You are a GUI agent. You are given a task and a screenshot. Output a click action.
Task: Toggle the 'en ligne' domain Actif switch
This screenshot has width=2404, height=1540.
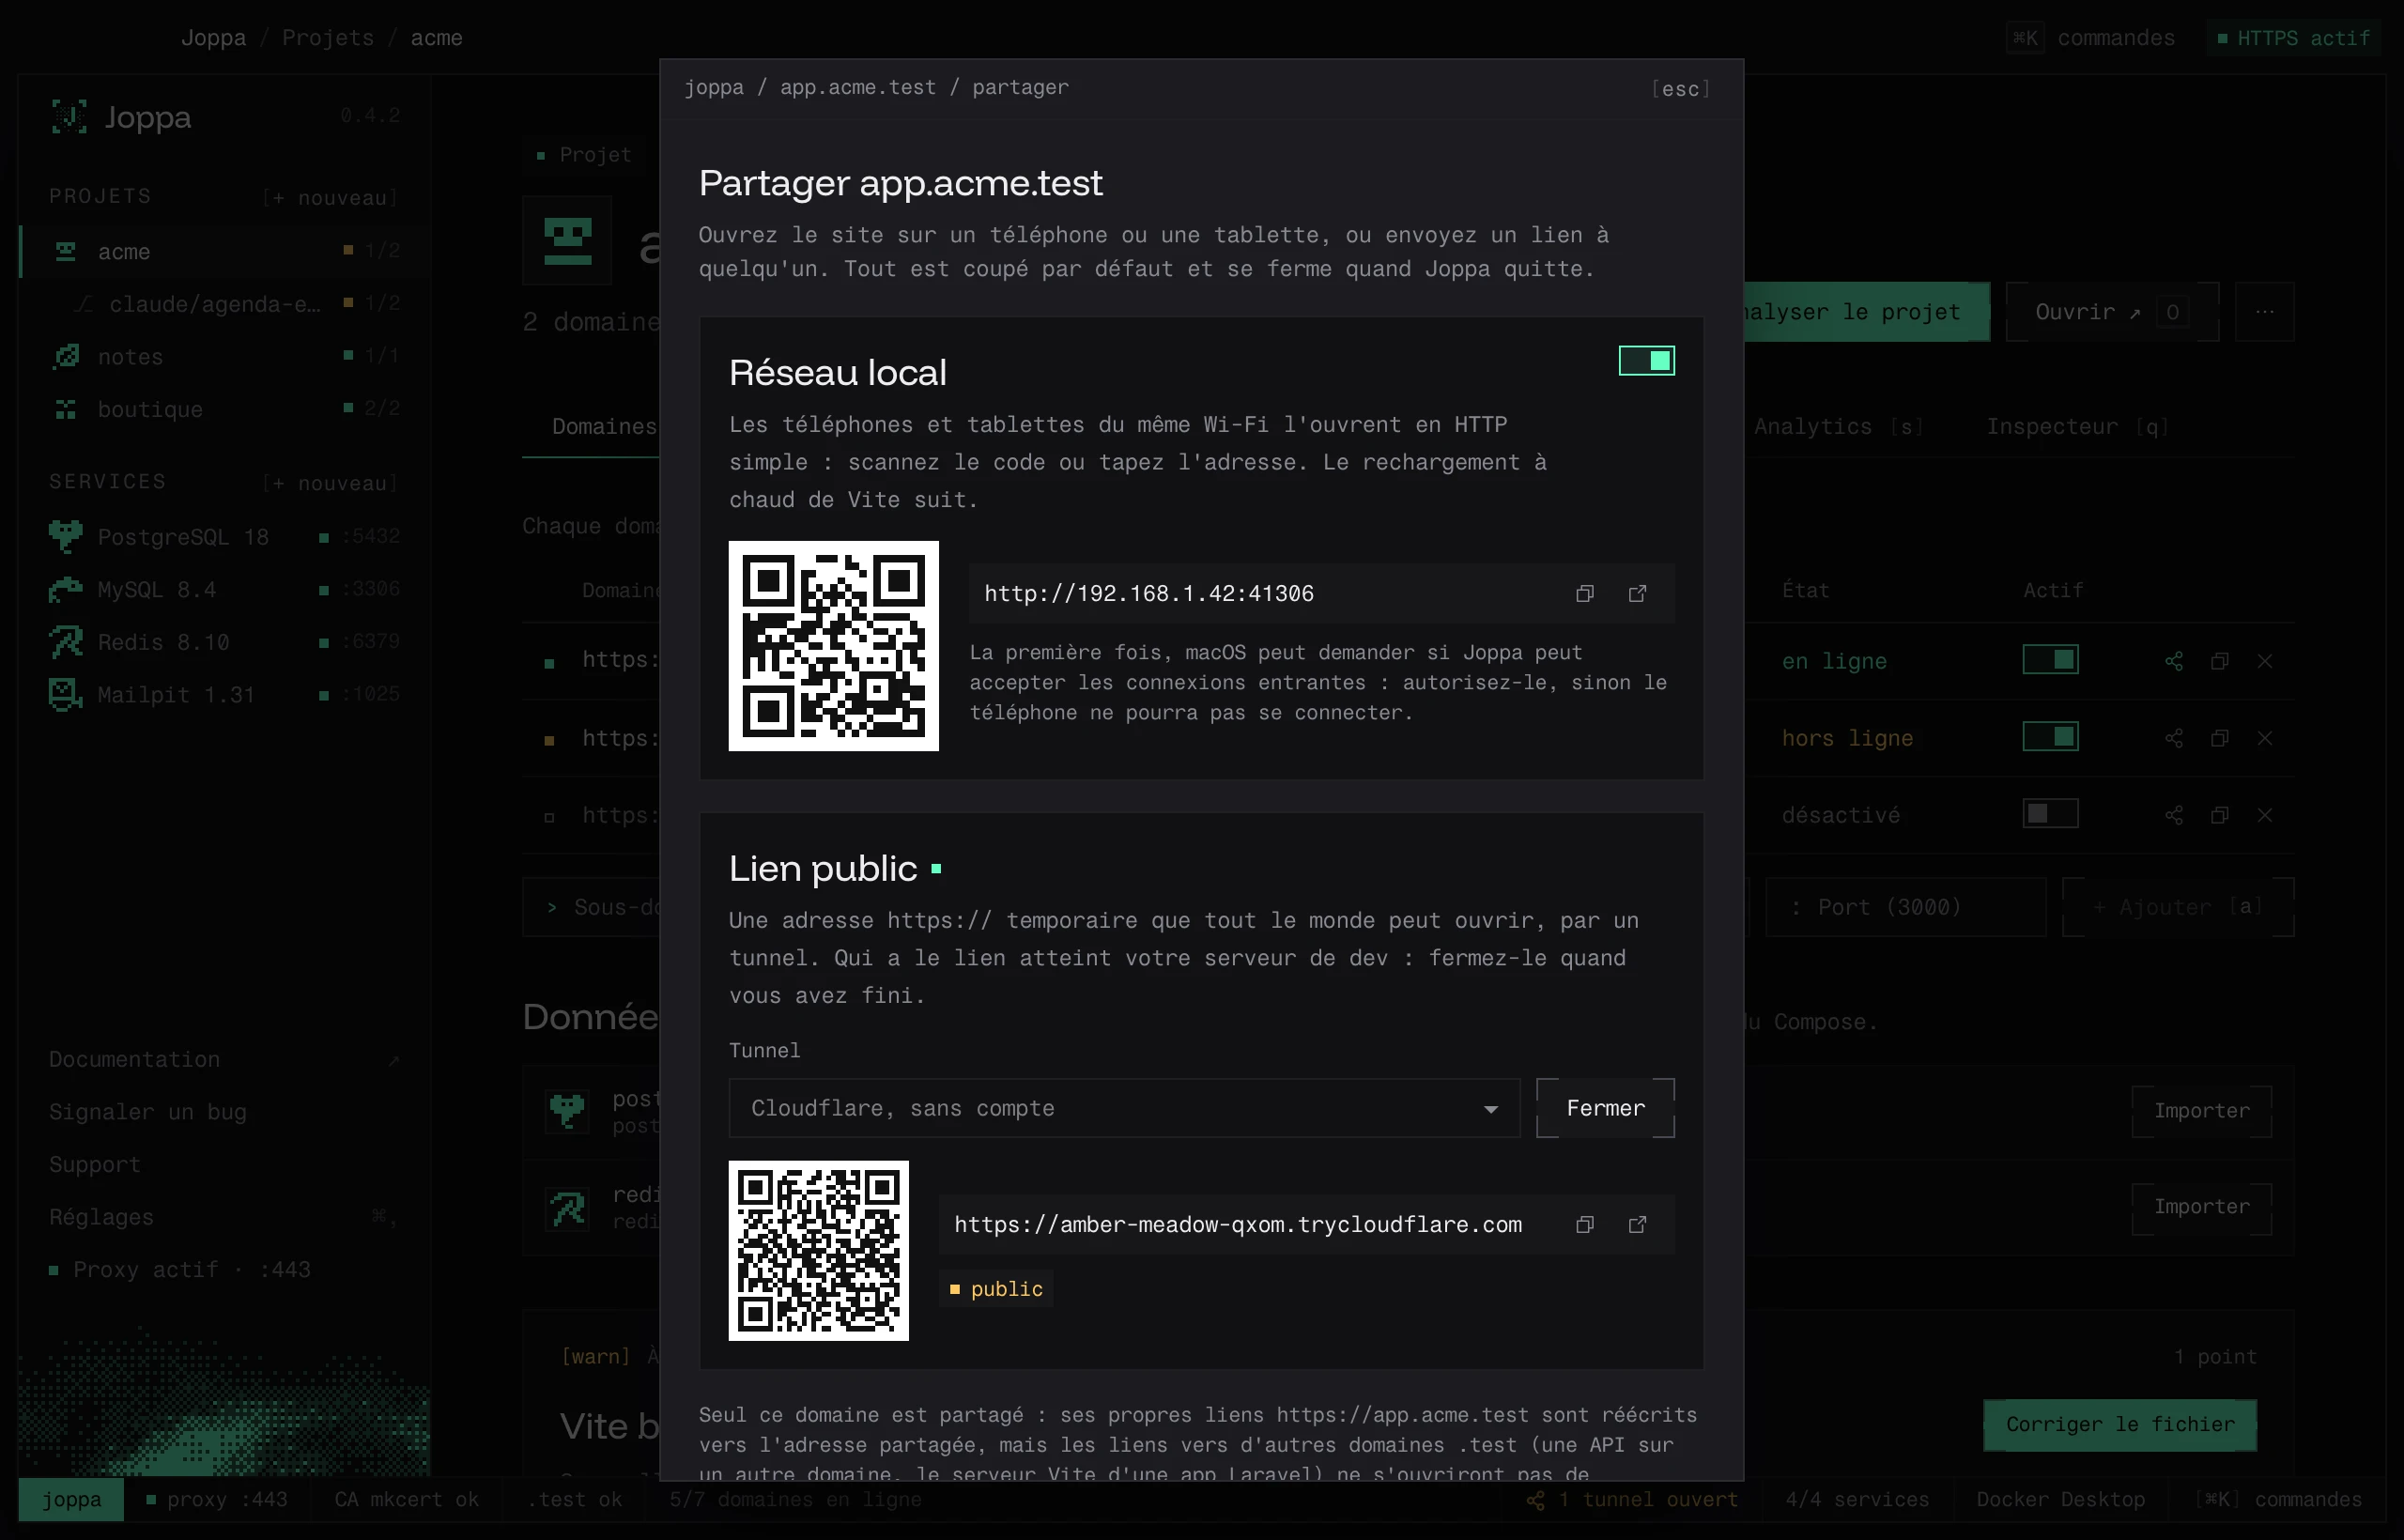coord(2050,660)
